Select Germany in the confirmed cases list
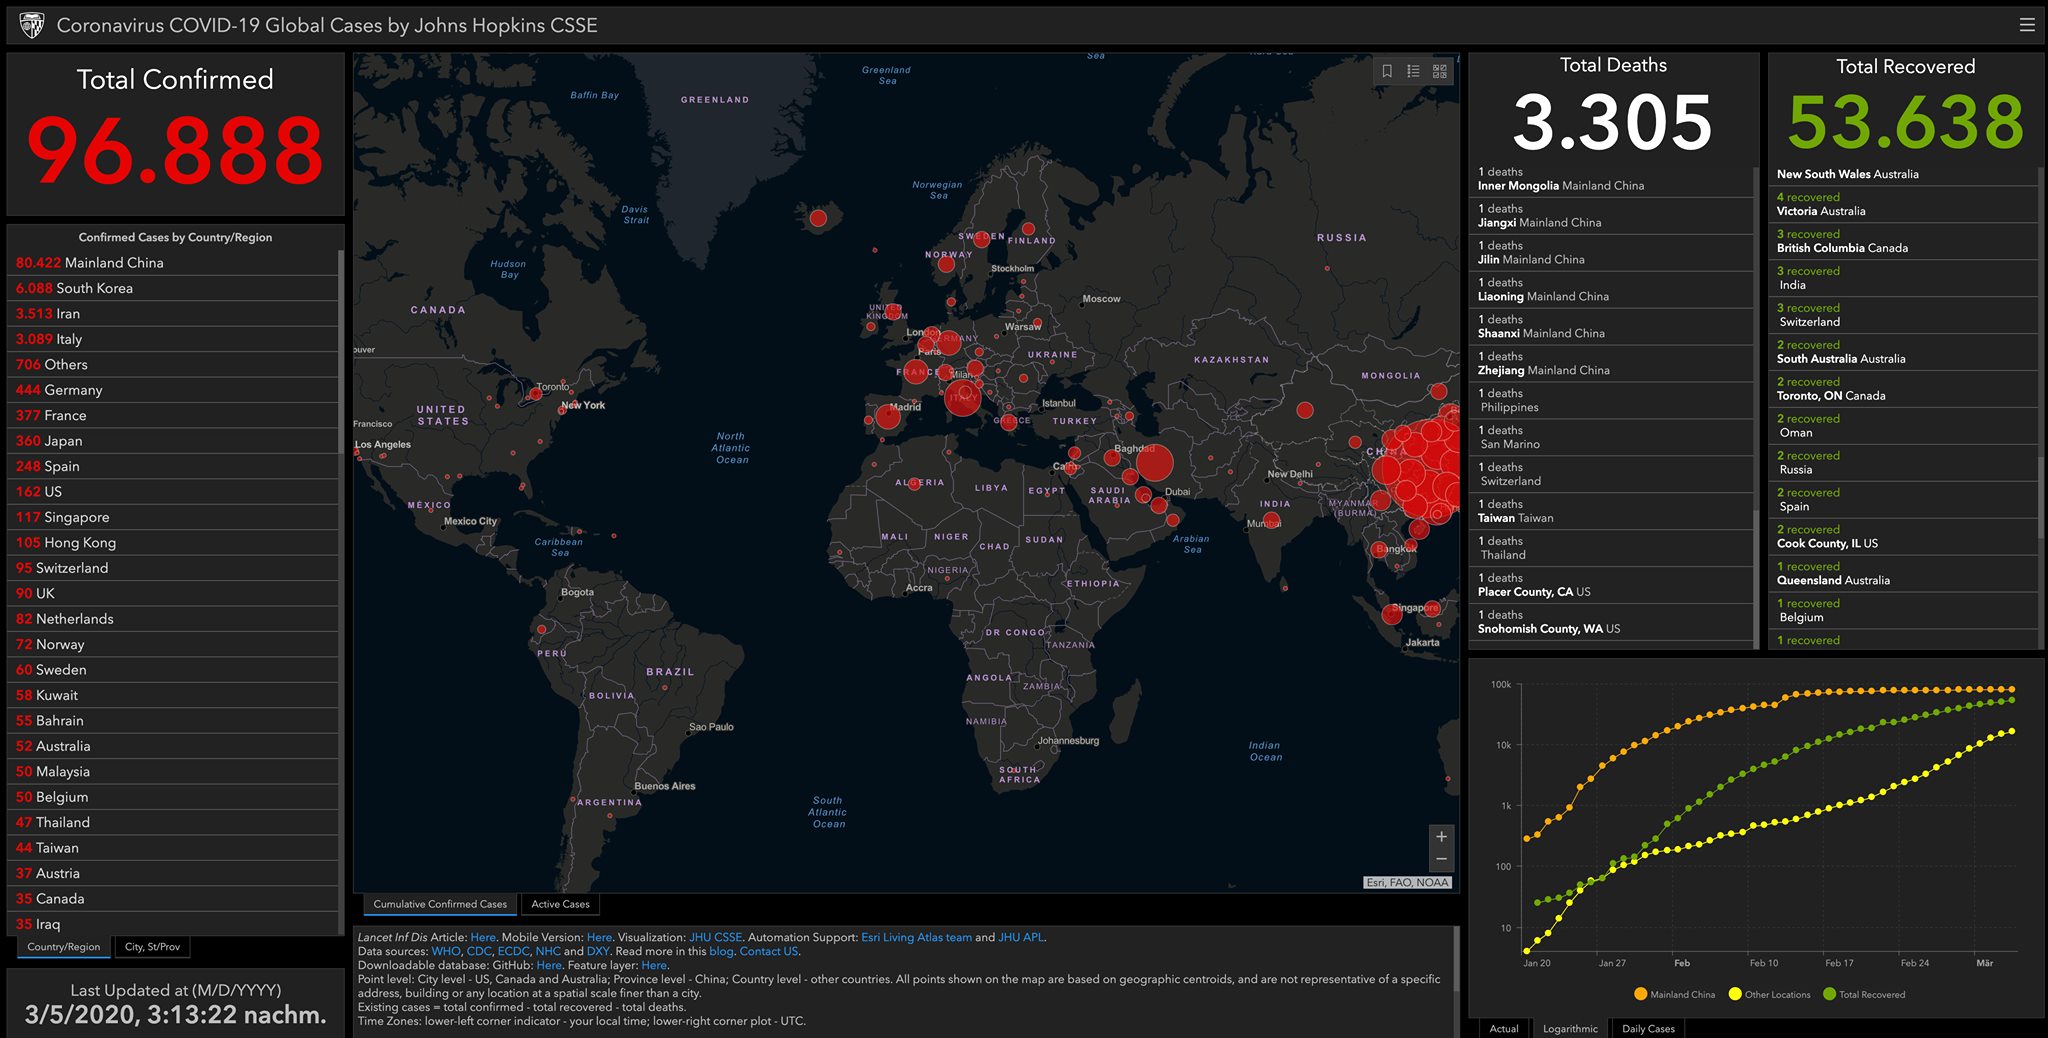The image size is (2048, 1038). click(174, 390)
